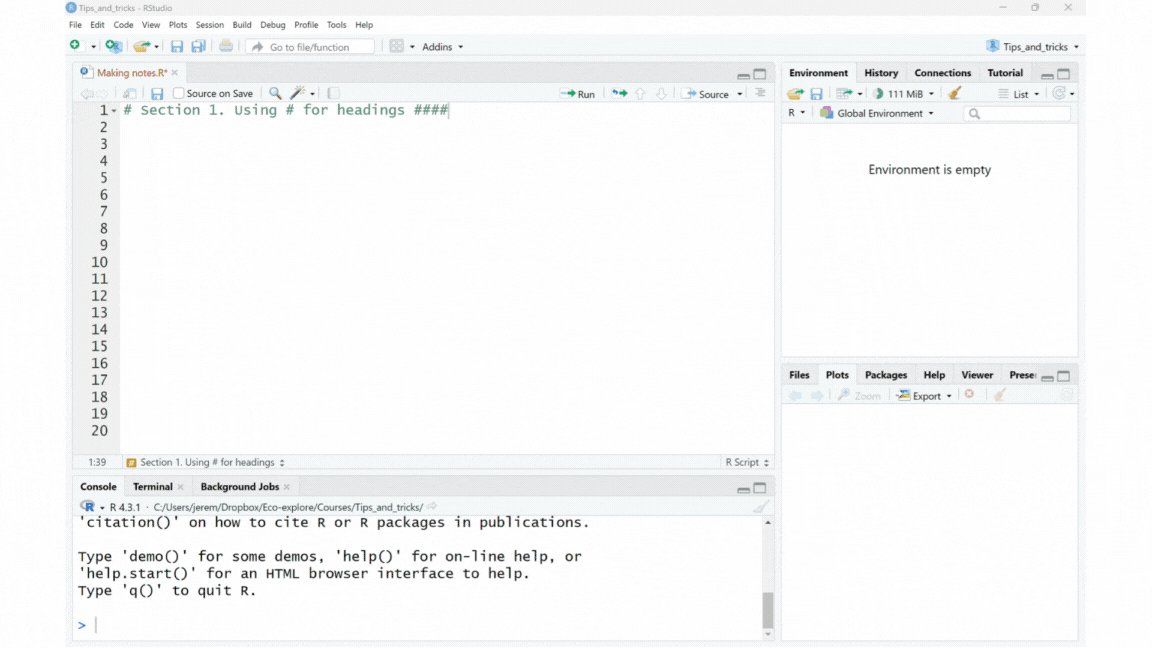
Task: Click the Print icon in main toolbar
Action: (226, 46)
